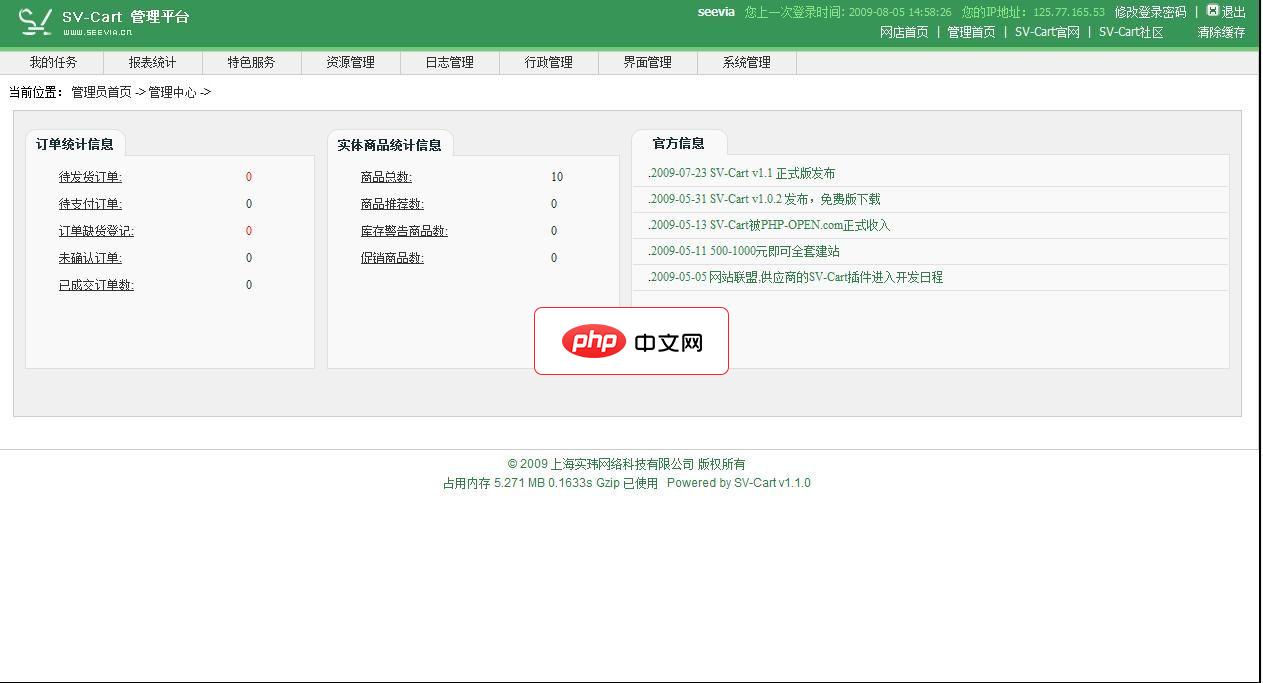Open the 日志管理 section

[x=449, y=61]
